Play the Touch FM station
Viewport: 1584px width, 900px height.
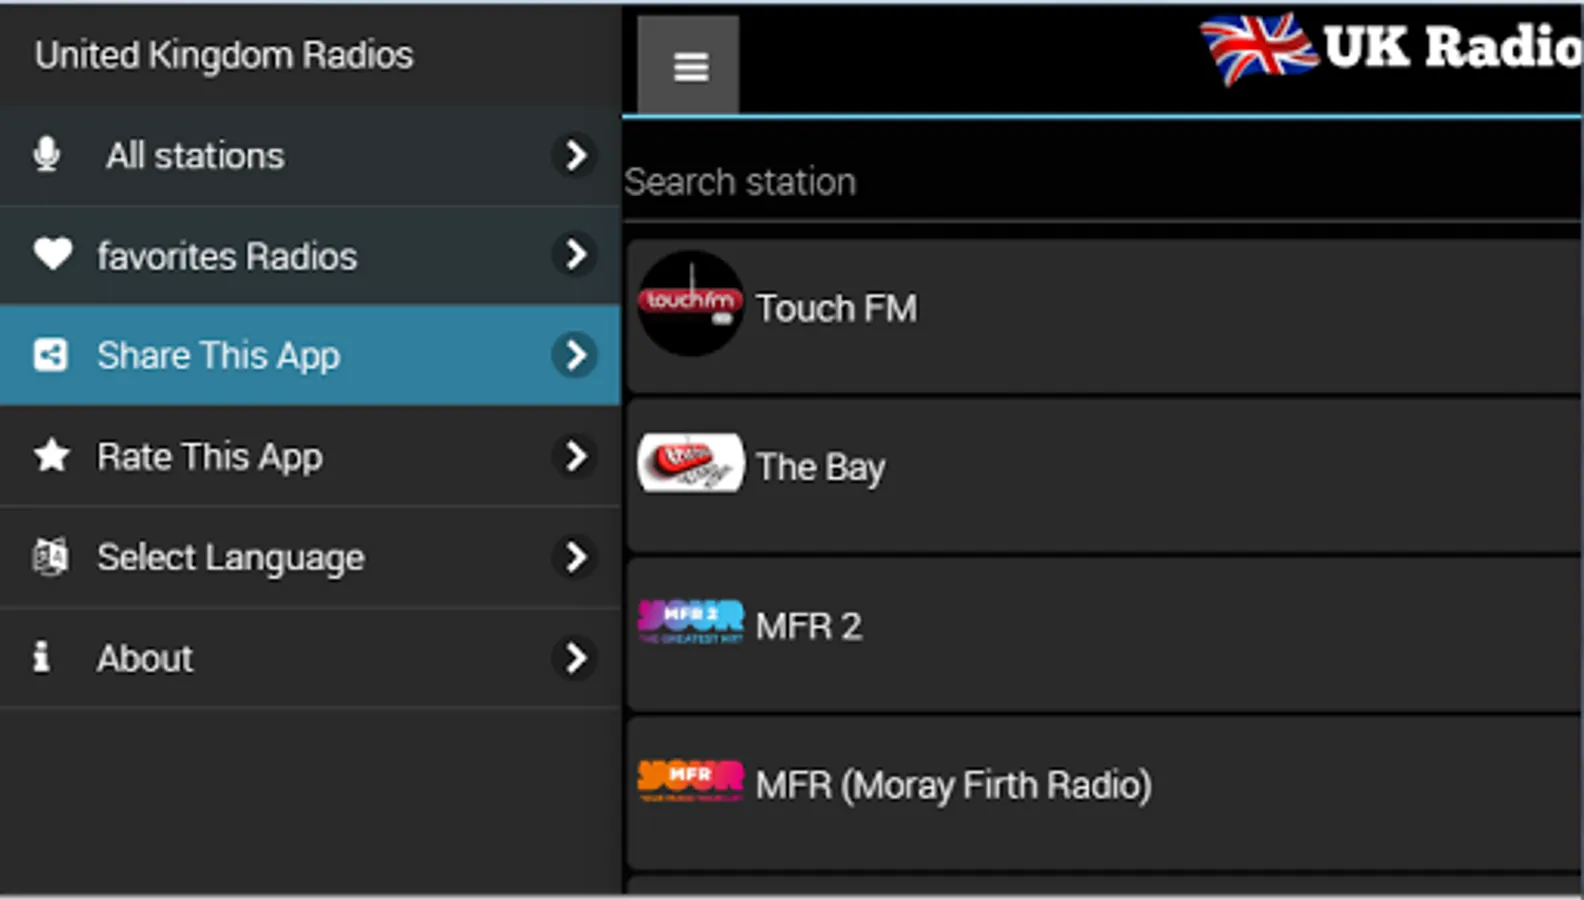1104,315
